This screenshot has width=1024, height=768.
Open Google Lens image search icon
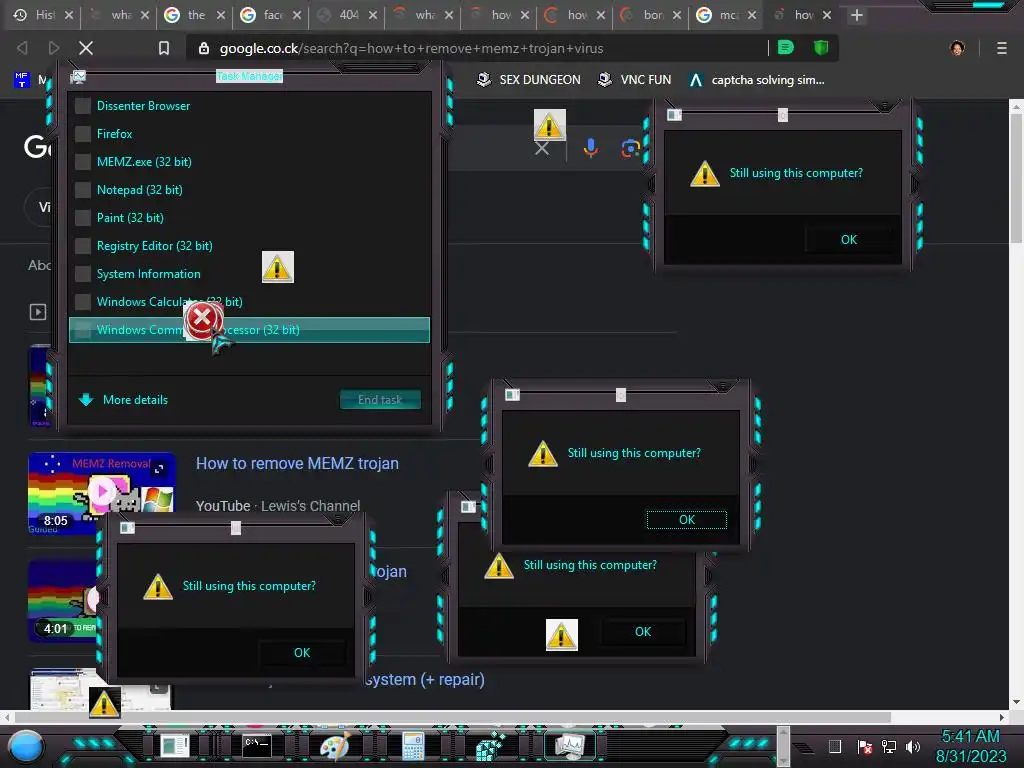tap(630, 148)
